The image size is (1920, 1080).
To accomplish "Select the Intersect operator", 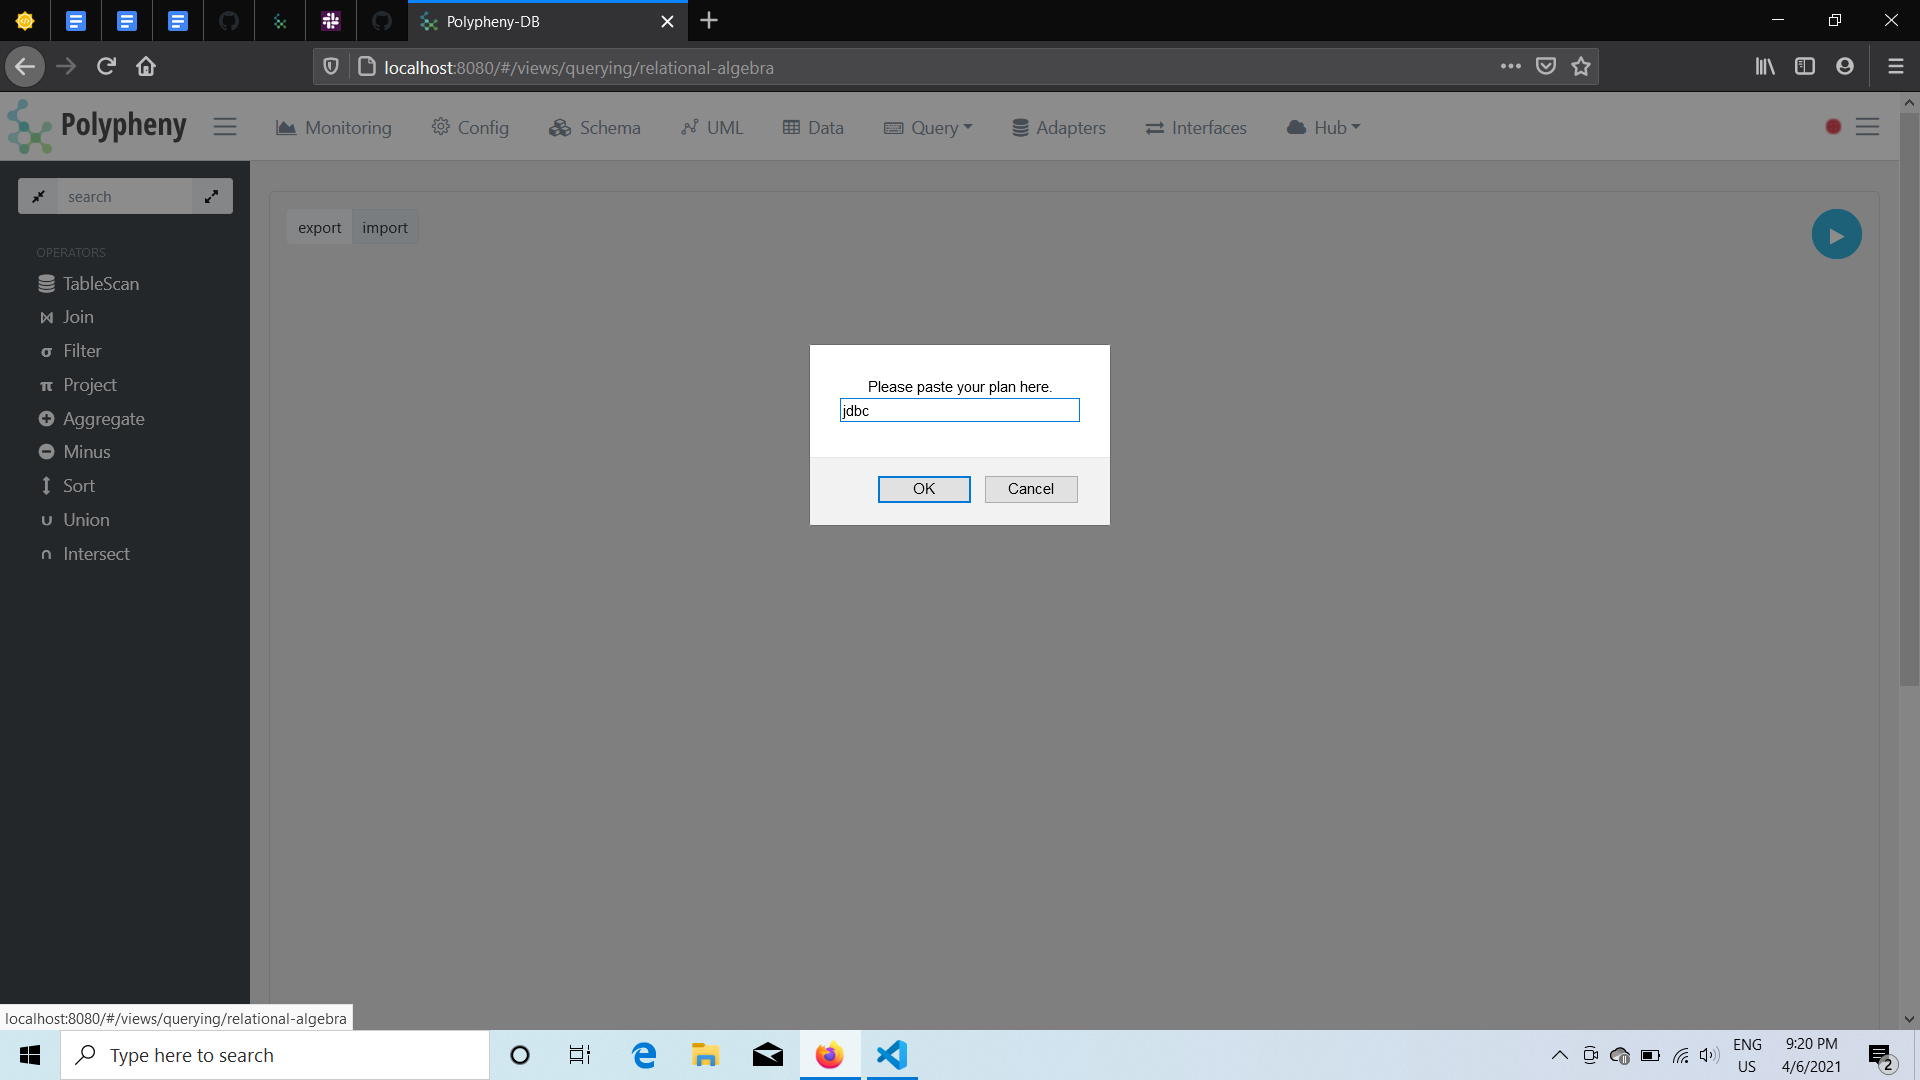I will click(96, 553).
